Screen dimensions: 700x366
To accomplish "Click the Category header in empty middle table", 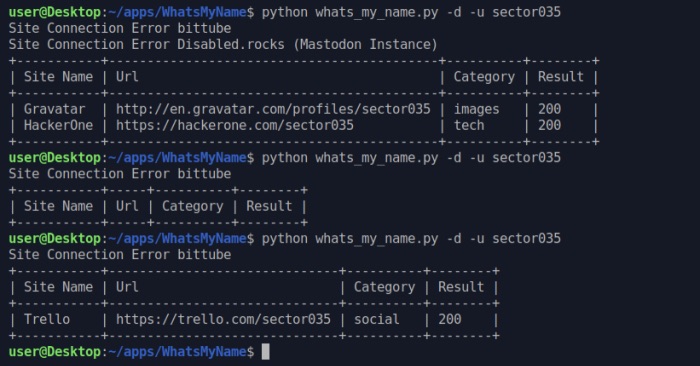I will 192,206.
